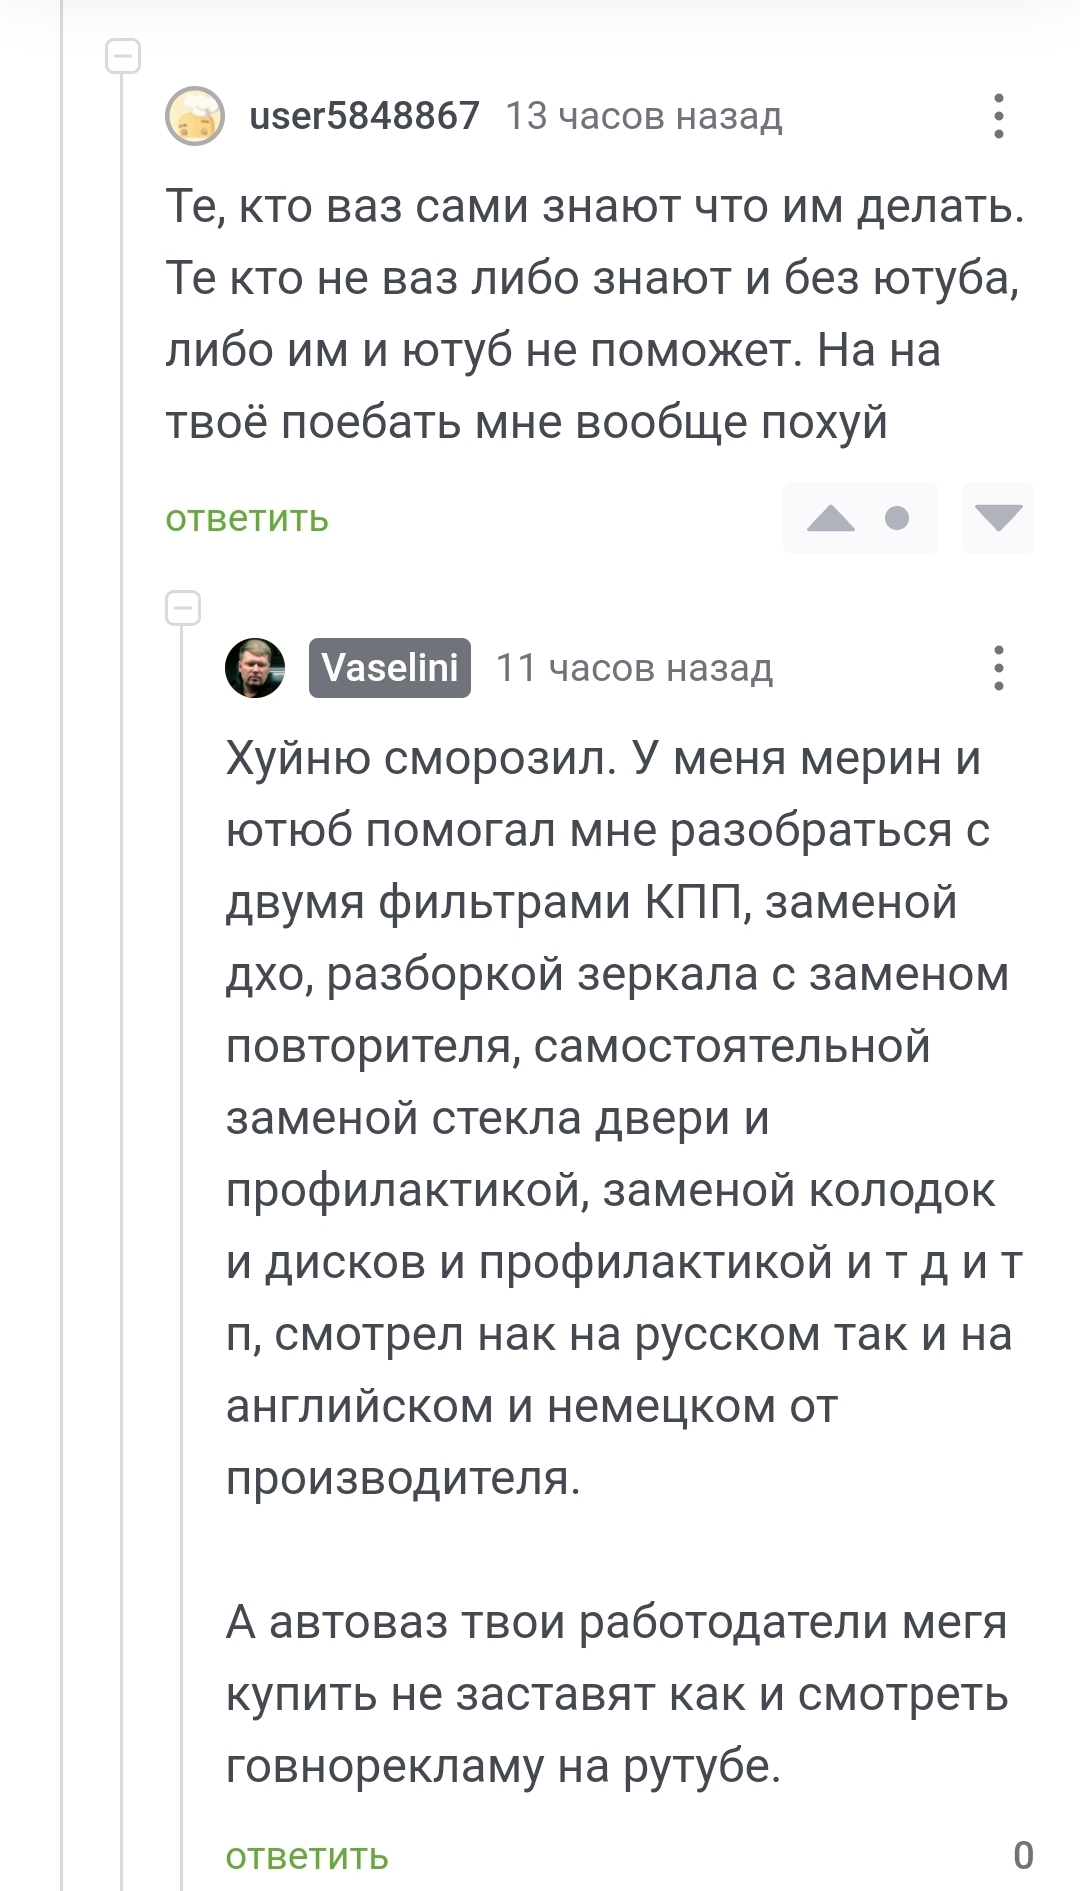
Task: Click Vaselini's paragraph starting "А автоваз"
Action: (x=616, y=1694)
